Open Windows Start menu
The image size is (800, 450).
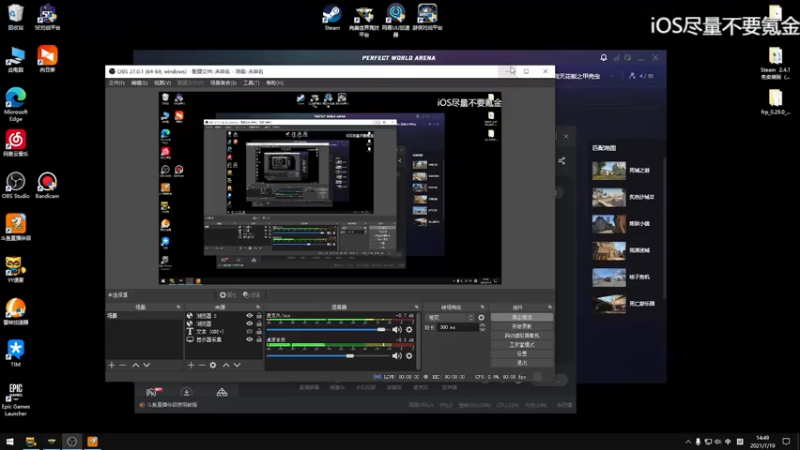tap(10, 441)
